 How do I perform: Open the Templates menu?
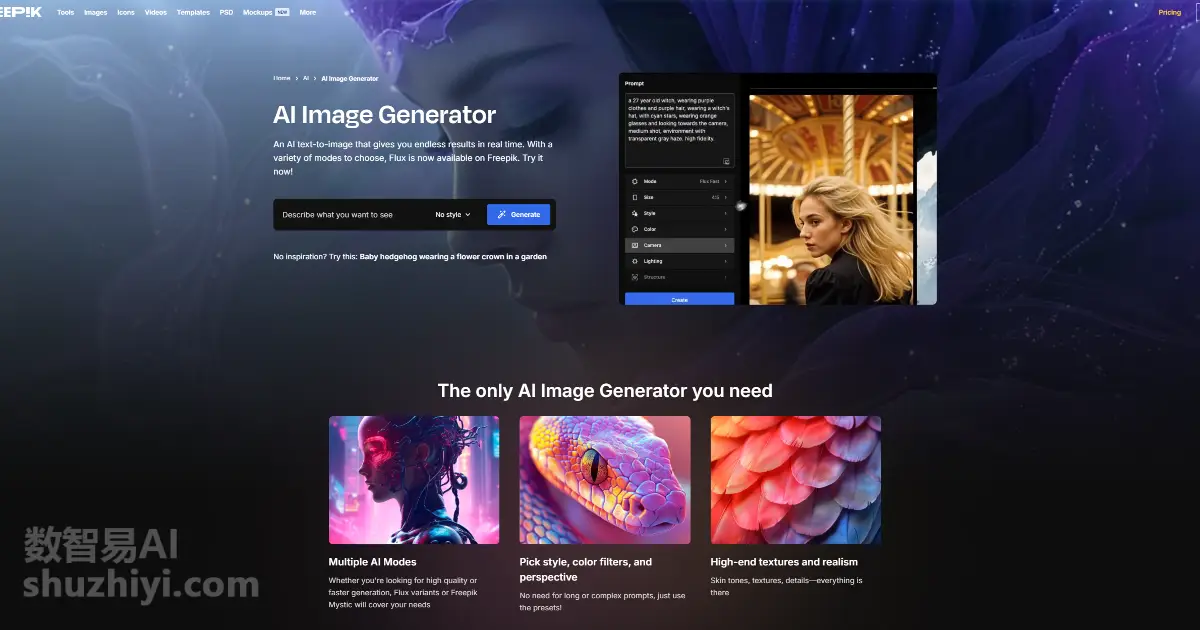click(x=193, y=13)
